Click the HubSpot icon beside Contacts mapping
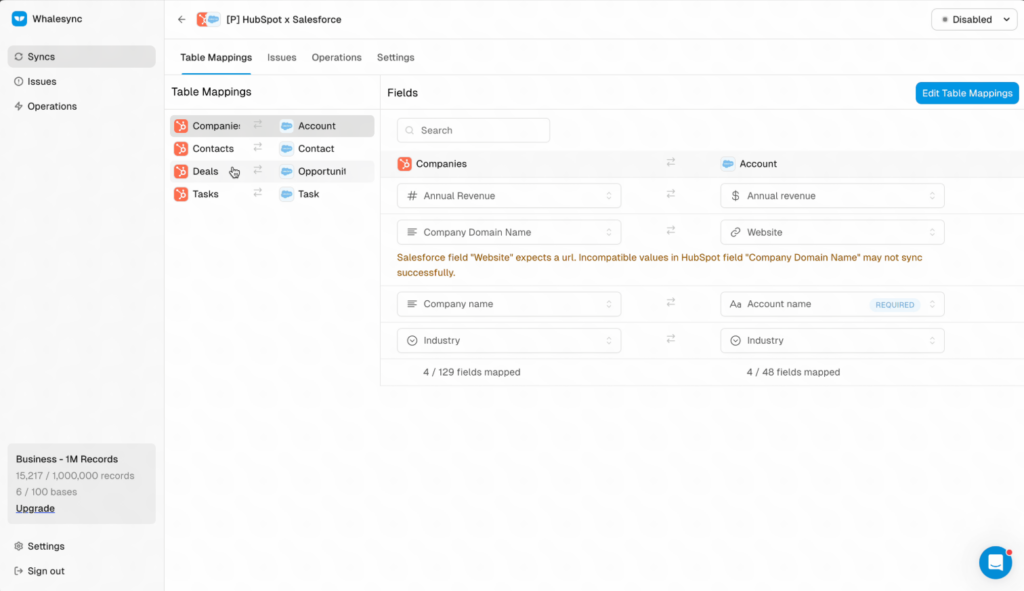 [x=181, y=149]
